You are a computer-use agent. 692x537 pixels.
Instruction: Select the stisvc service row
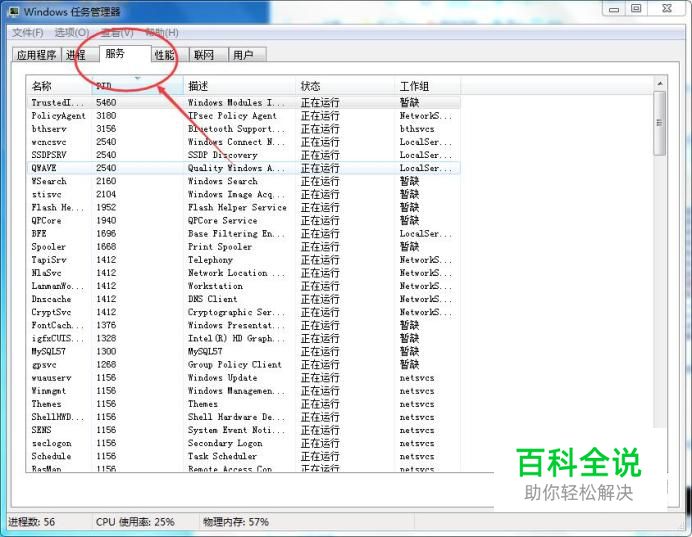pyautogui.click(x=243, y=194)
